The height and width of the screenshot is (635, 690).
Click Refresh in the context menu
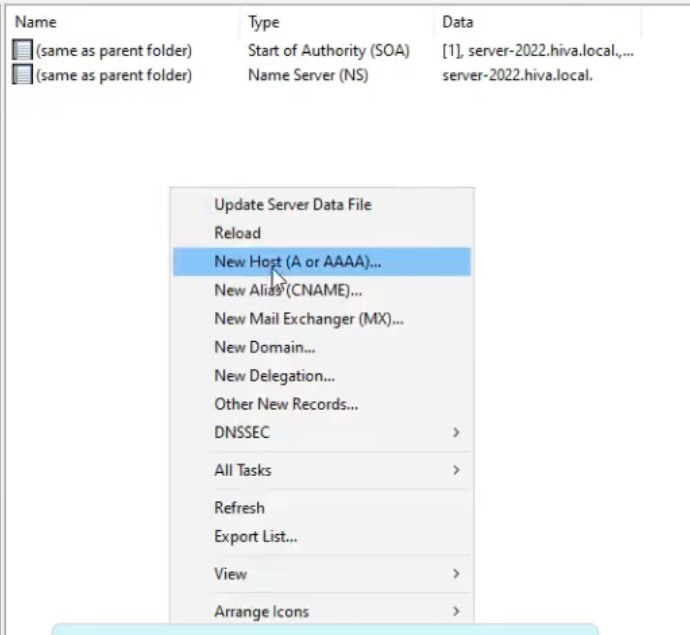[322, 508]
